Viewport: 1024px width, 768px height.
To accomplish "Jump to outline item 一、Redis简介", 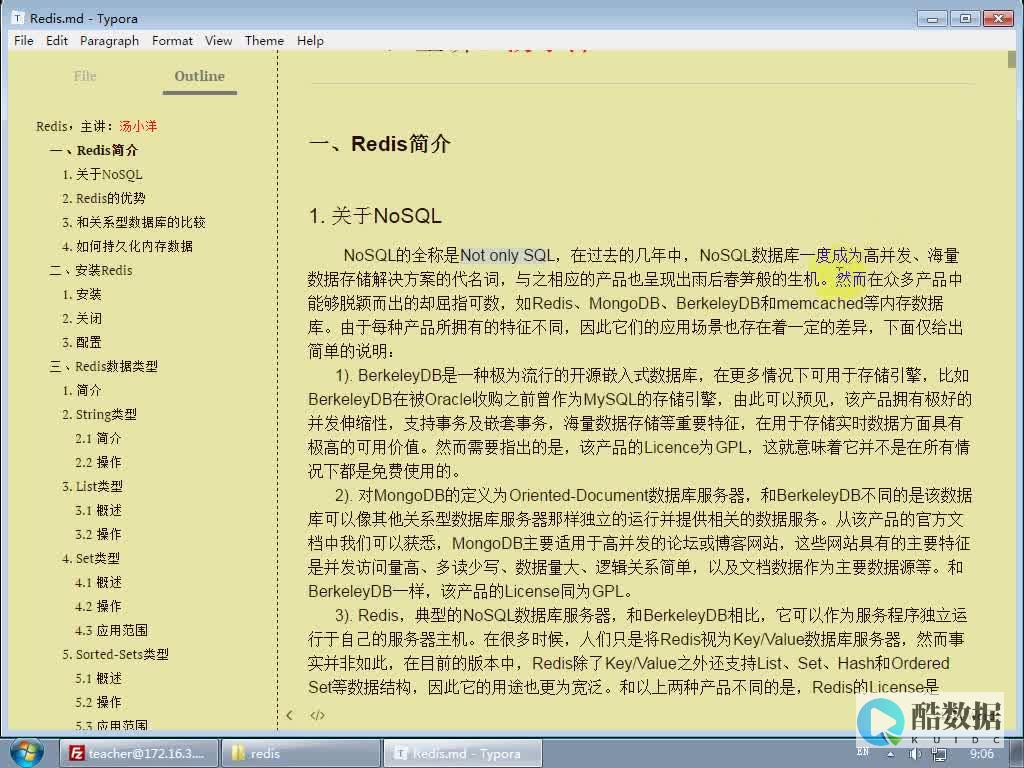I will pyautogui.click(x=94, y=150).
